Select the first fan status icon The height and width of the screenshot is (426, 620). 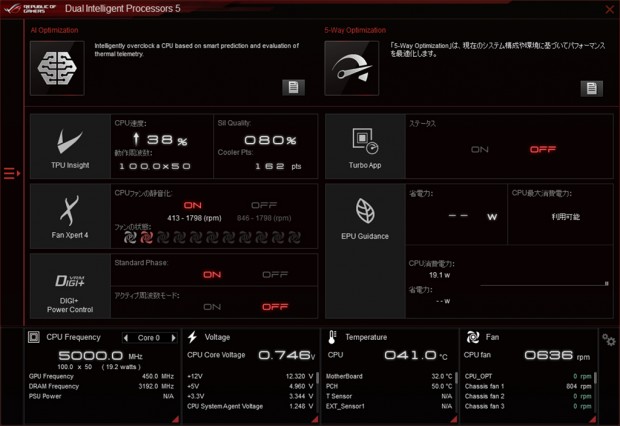[x=130, y=237]
